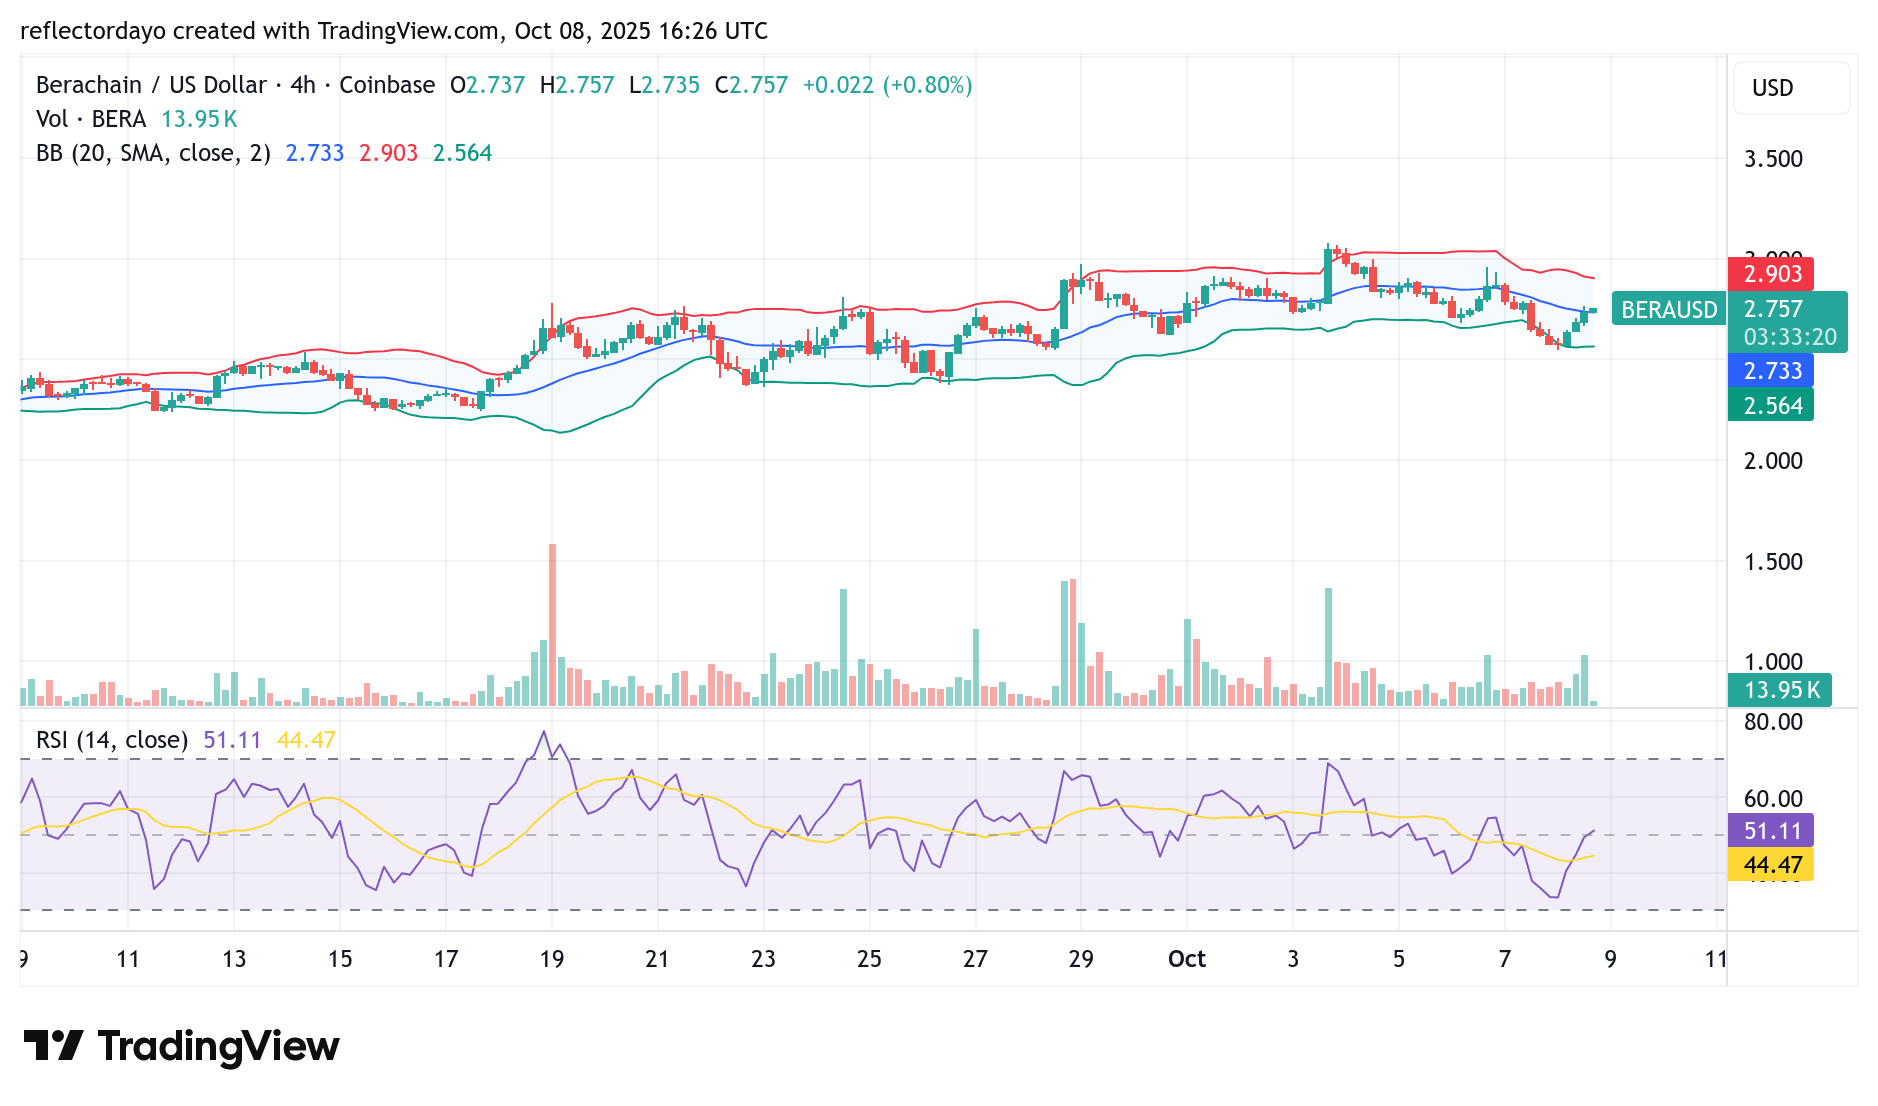Viewport: 1878px width, 1106px height.
Task: Click the TradingView logo icon
Action: [x=53, y=1046]
